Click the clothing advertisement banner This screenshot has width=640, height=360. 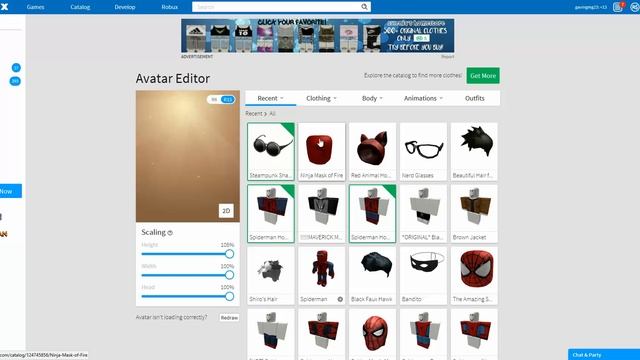pyautogui.click(x=318, y=36)
